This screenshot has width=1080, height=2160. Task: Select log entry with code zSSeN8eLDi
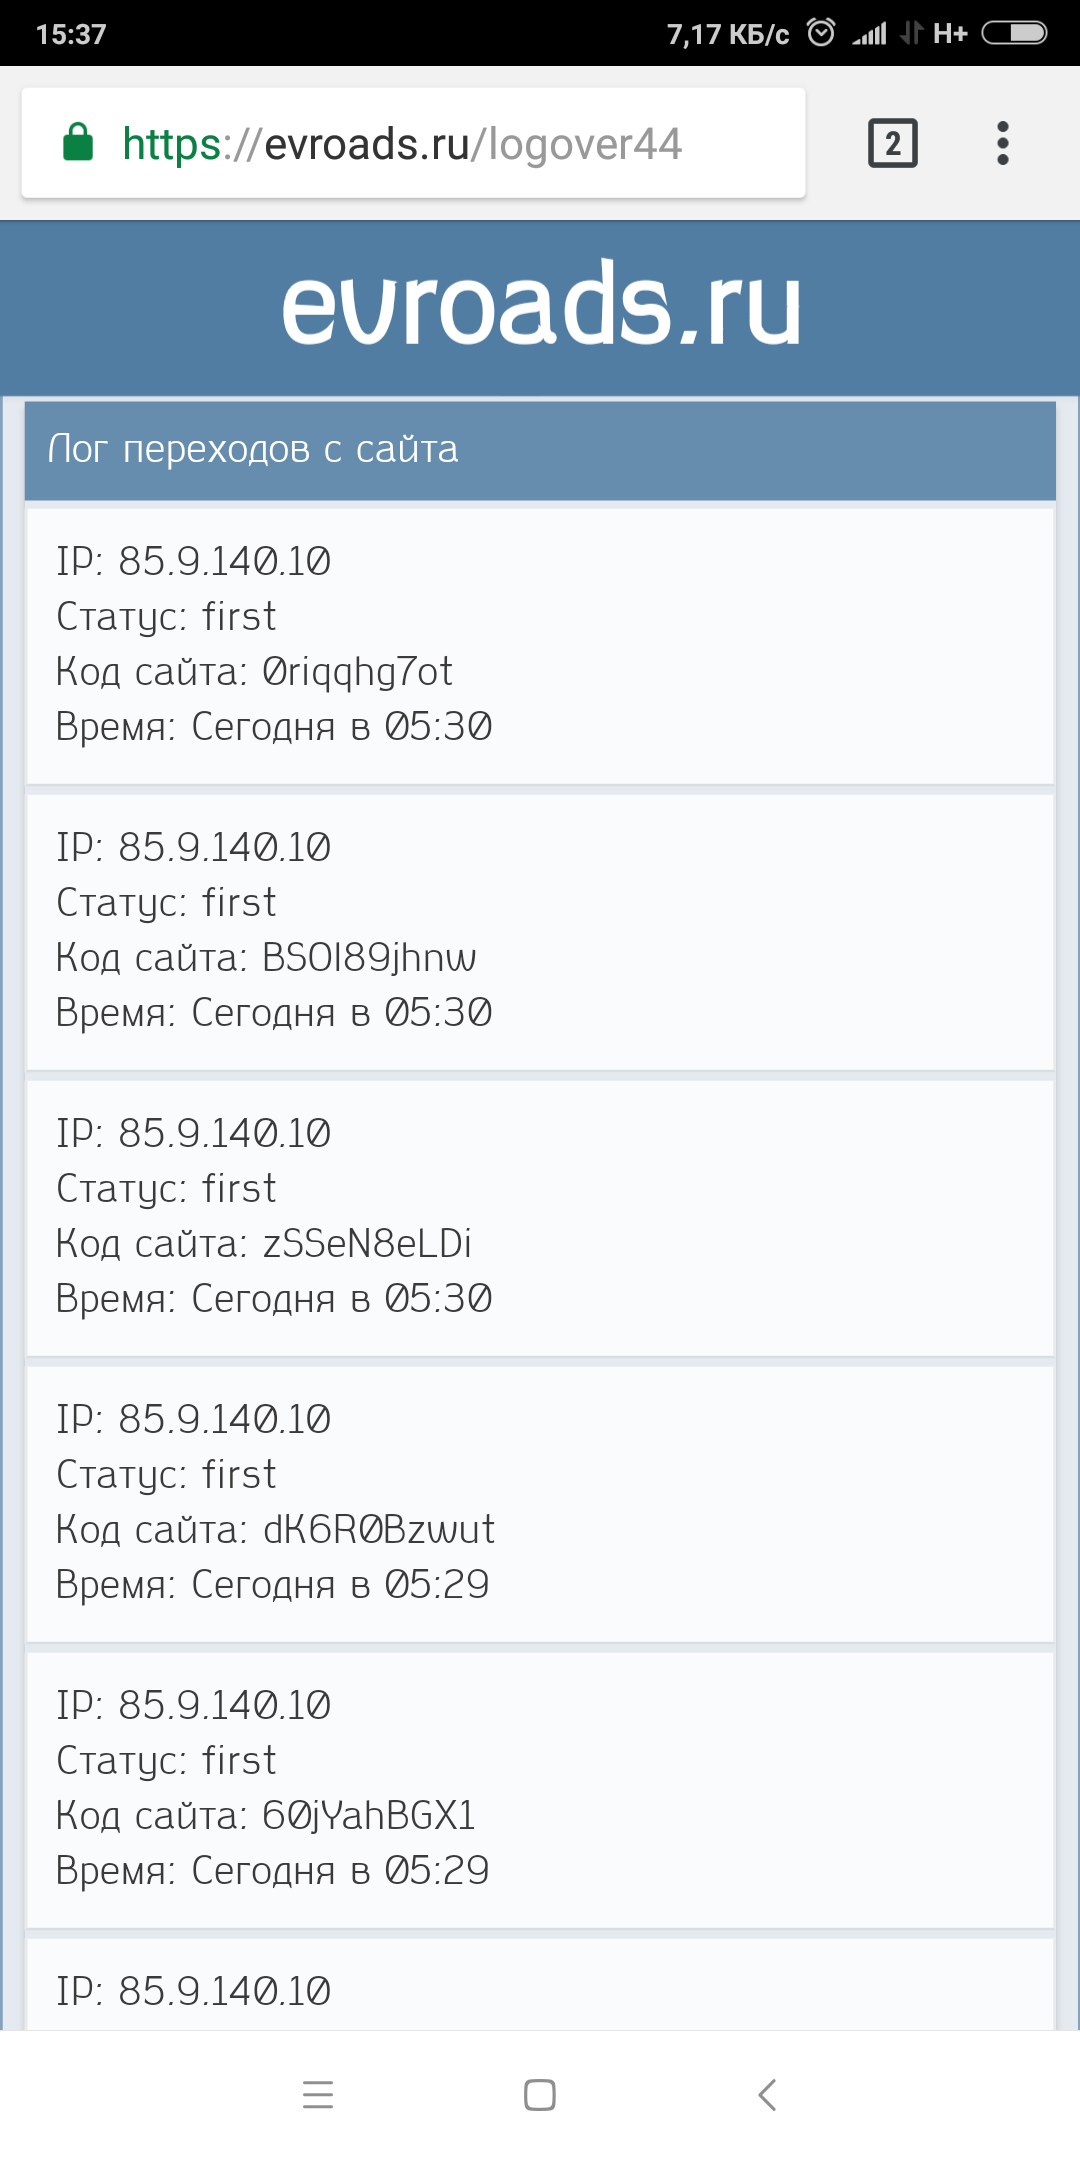click(540, 1217)
